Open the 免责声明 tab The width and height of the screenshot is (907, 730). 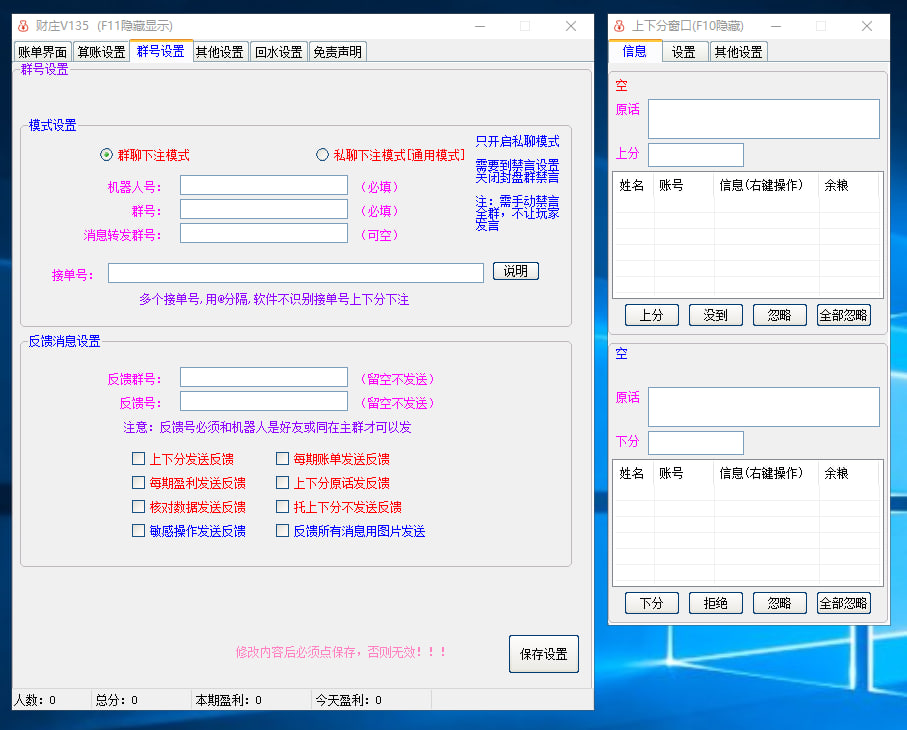(x=337, y=52)
